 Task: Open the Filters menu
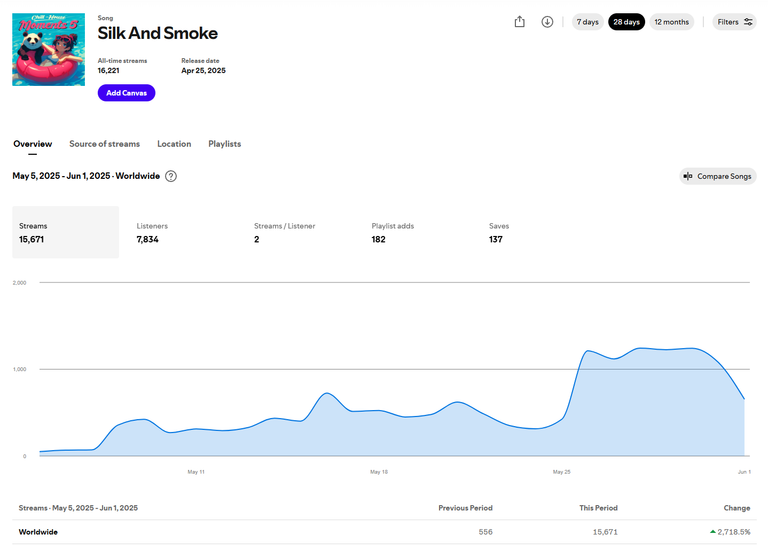734,22
